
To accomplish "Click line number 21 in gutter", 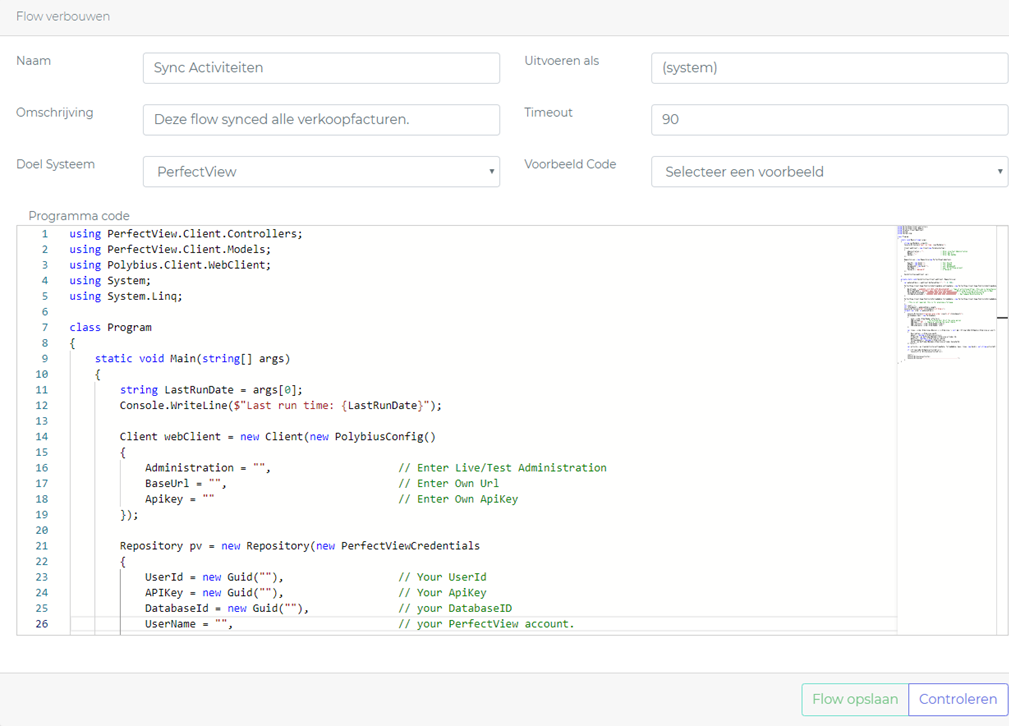I will (42, 546).
